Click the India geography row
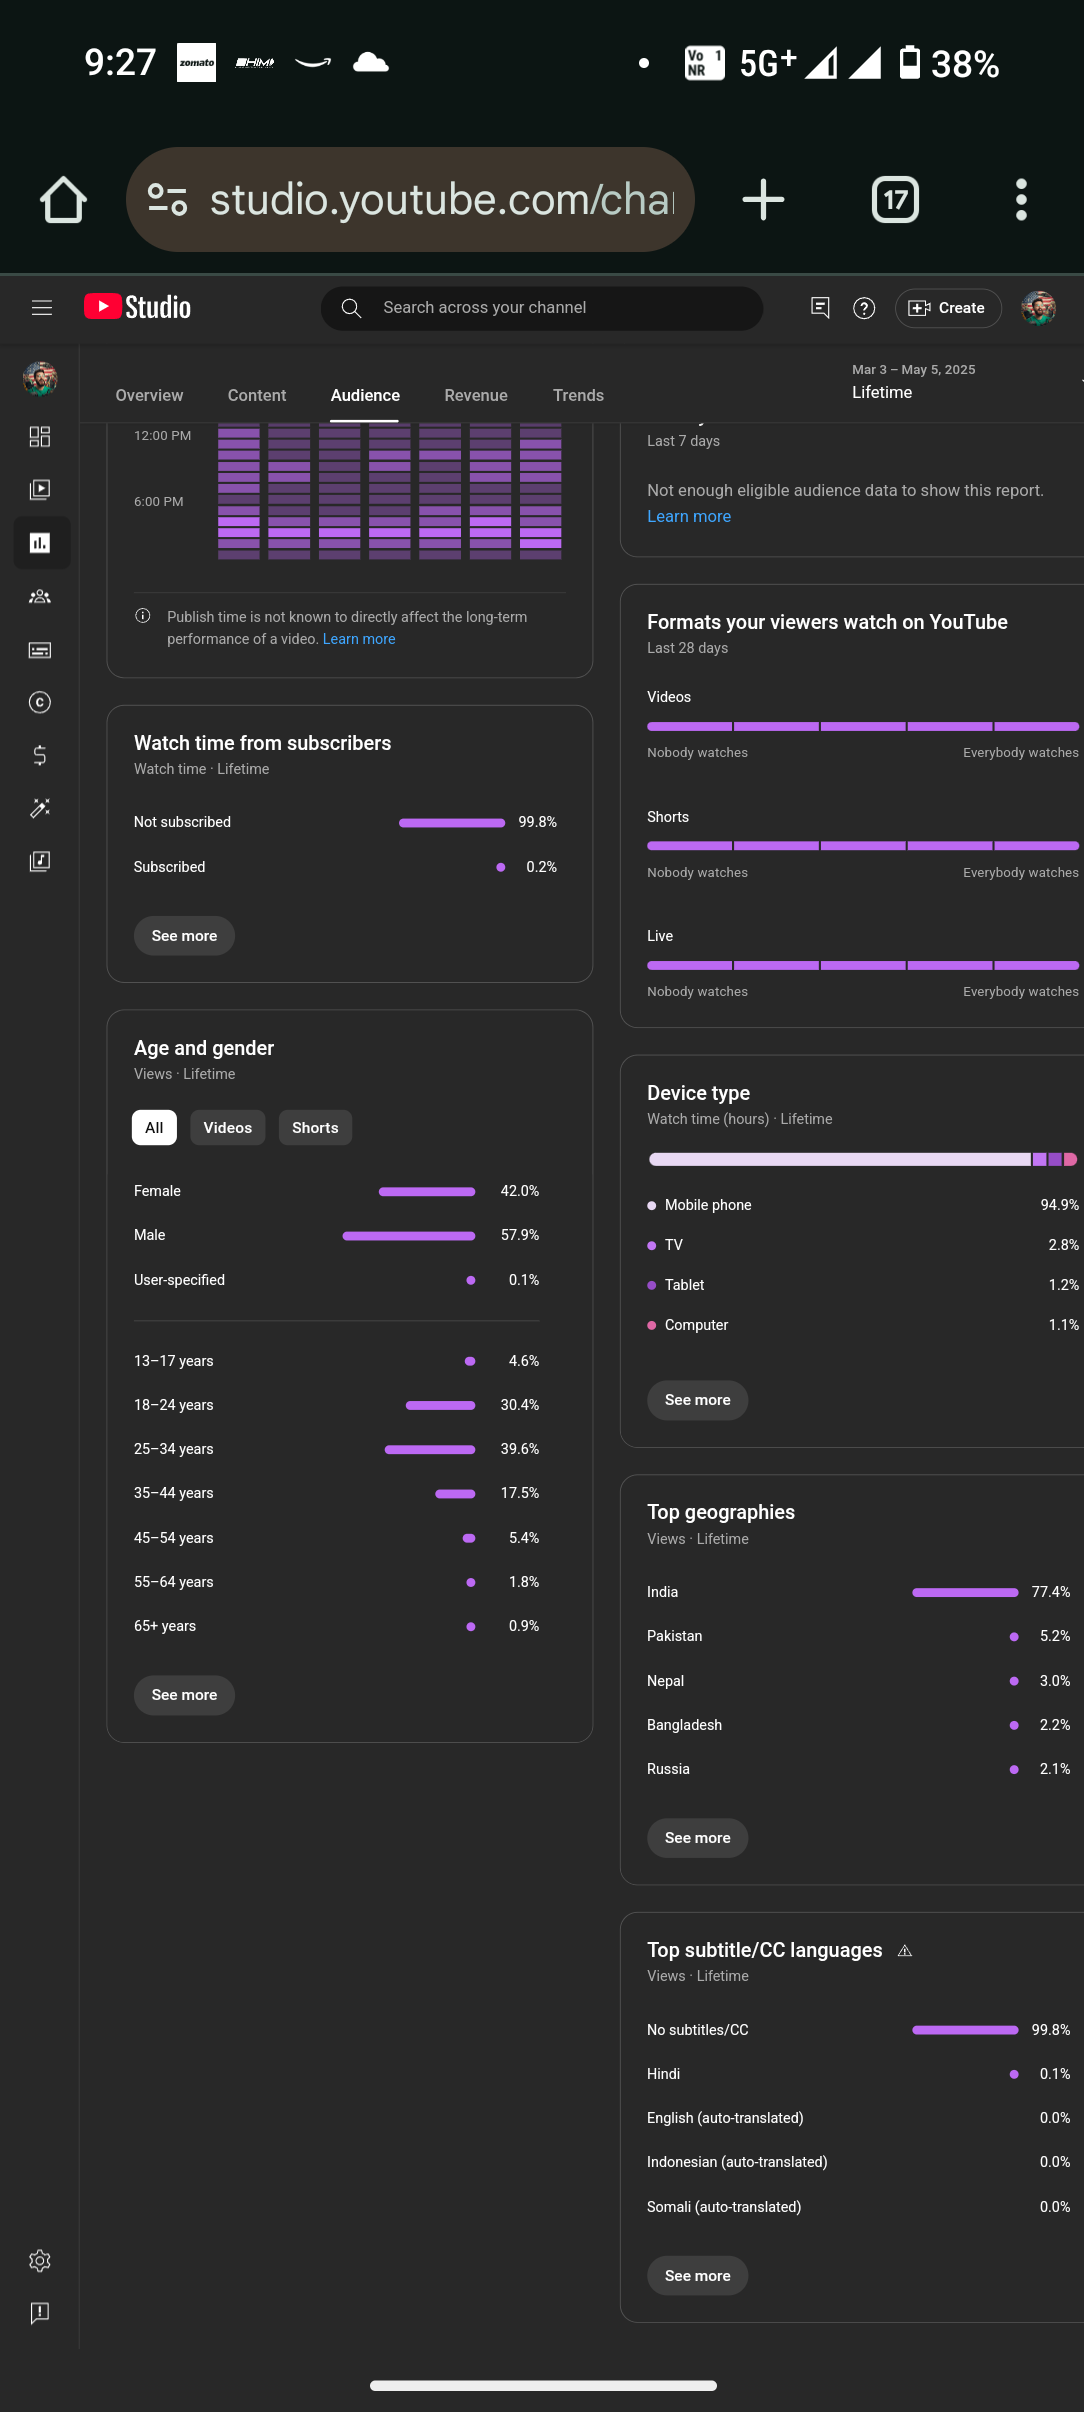Image resolution: width=1084 pixels, height=2412 pixels. (859, 1592)
